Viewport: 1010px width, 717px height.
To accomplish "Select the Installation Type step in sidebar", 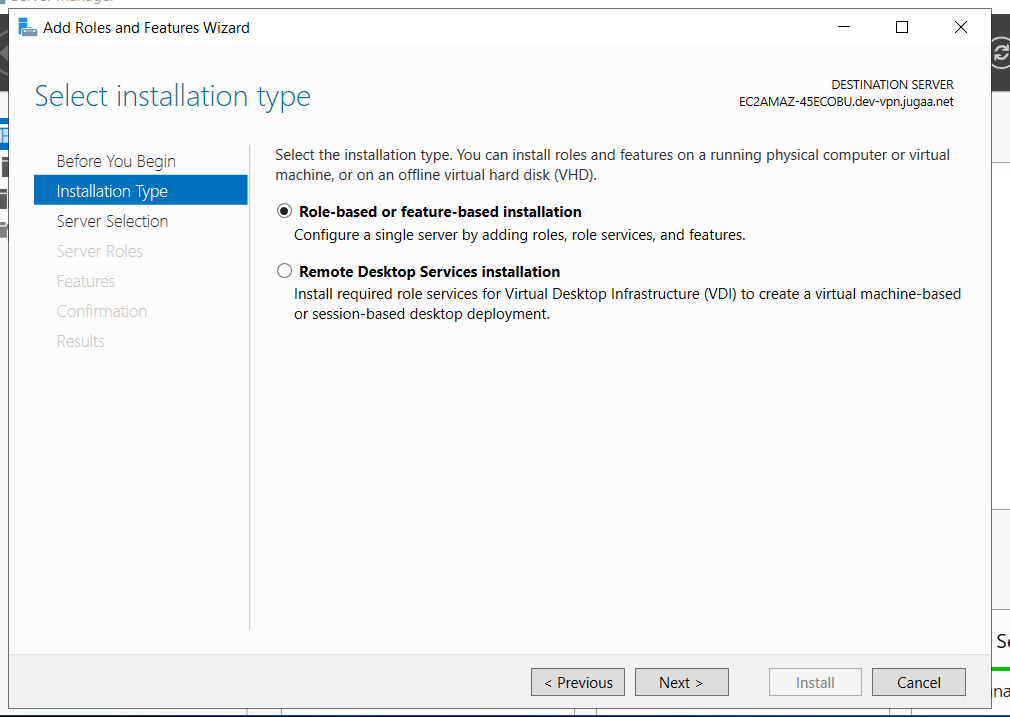I will (x=112, y=191).
